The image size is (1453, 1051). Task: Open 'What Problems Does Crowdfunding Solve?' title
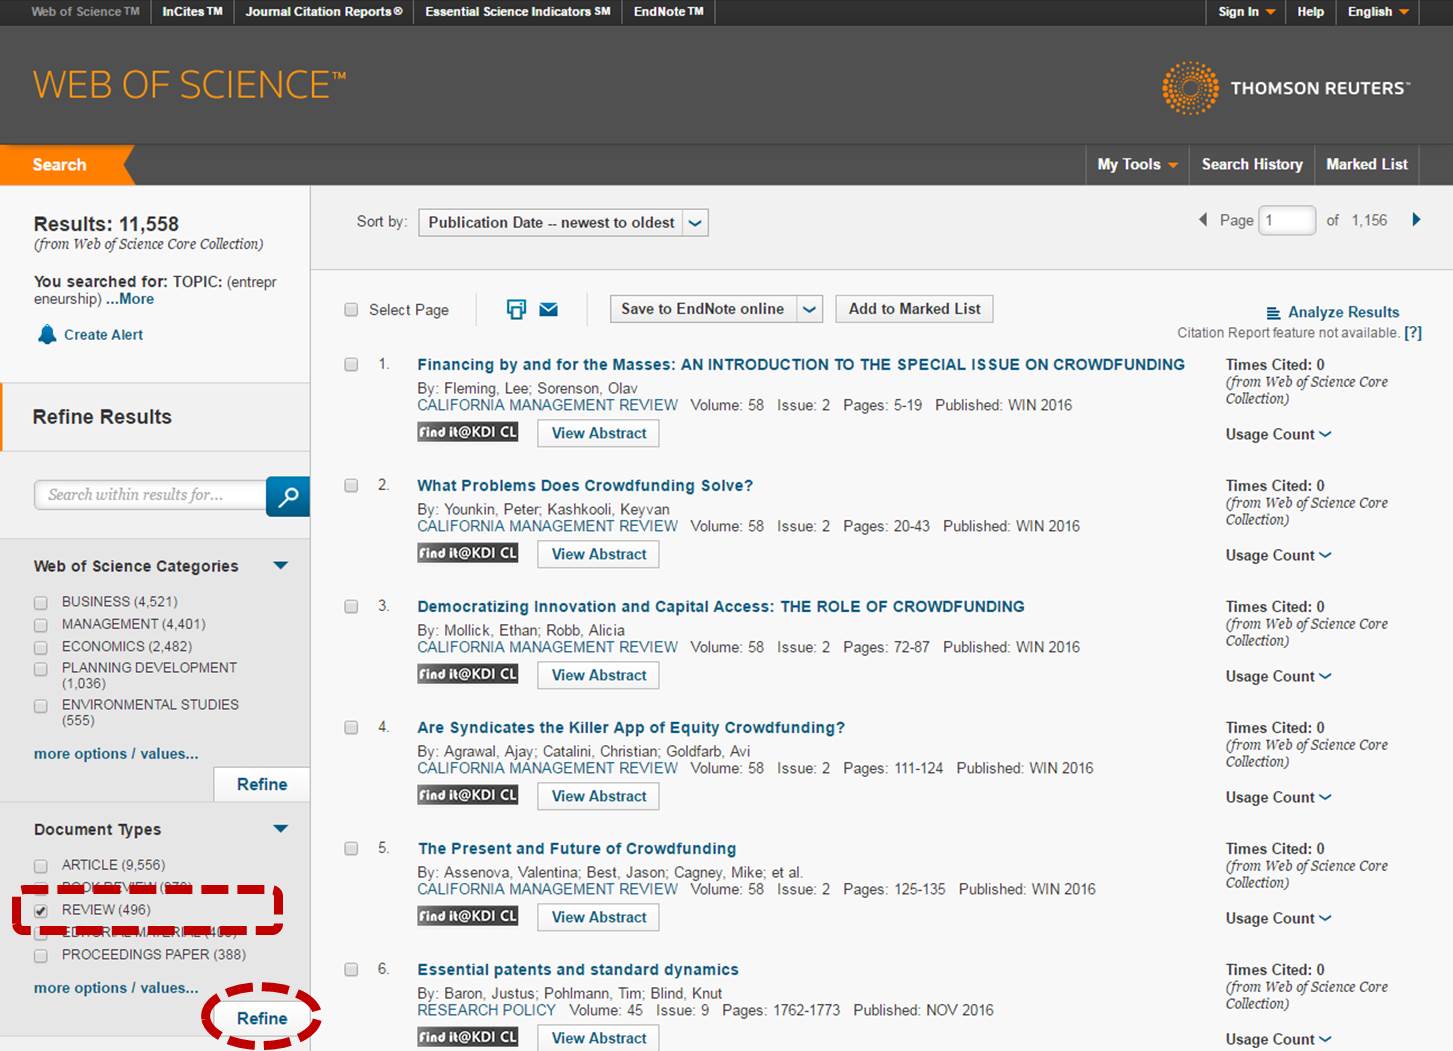coord(585,486)
